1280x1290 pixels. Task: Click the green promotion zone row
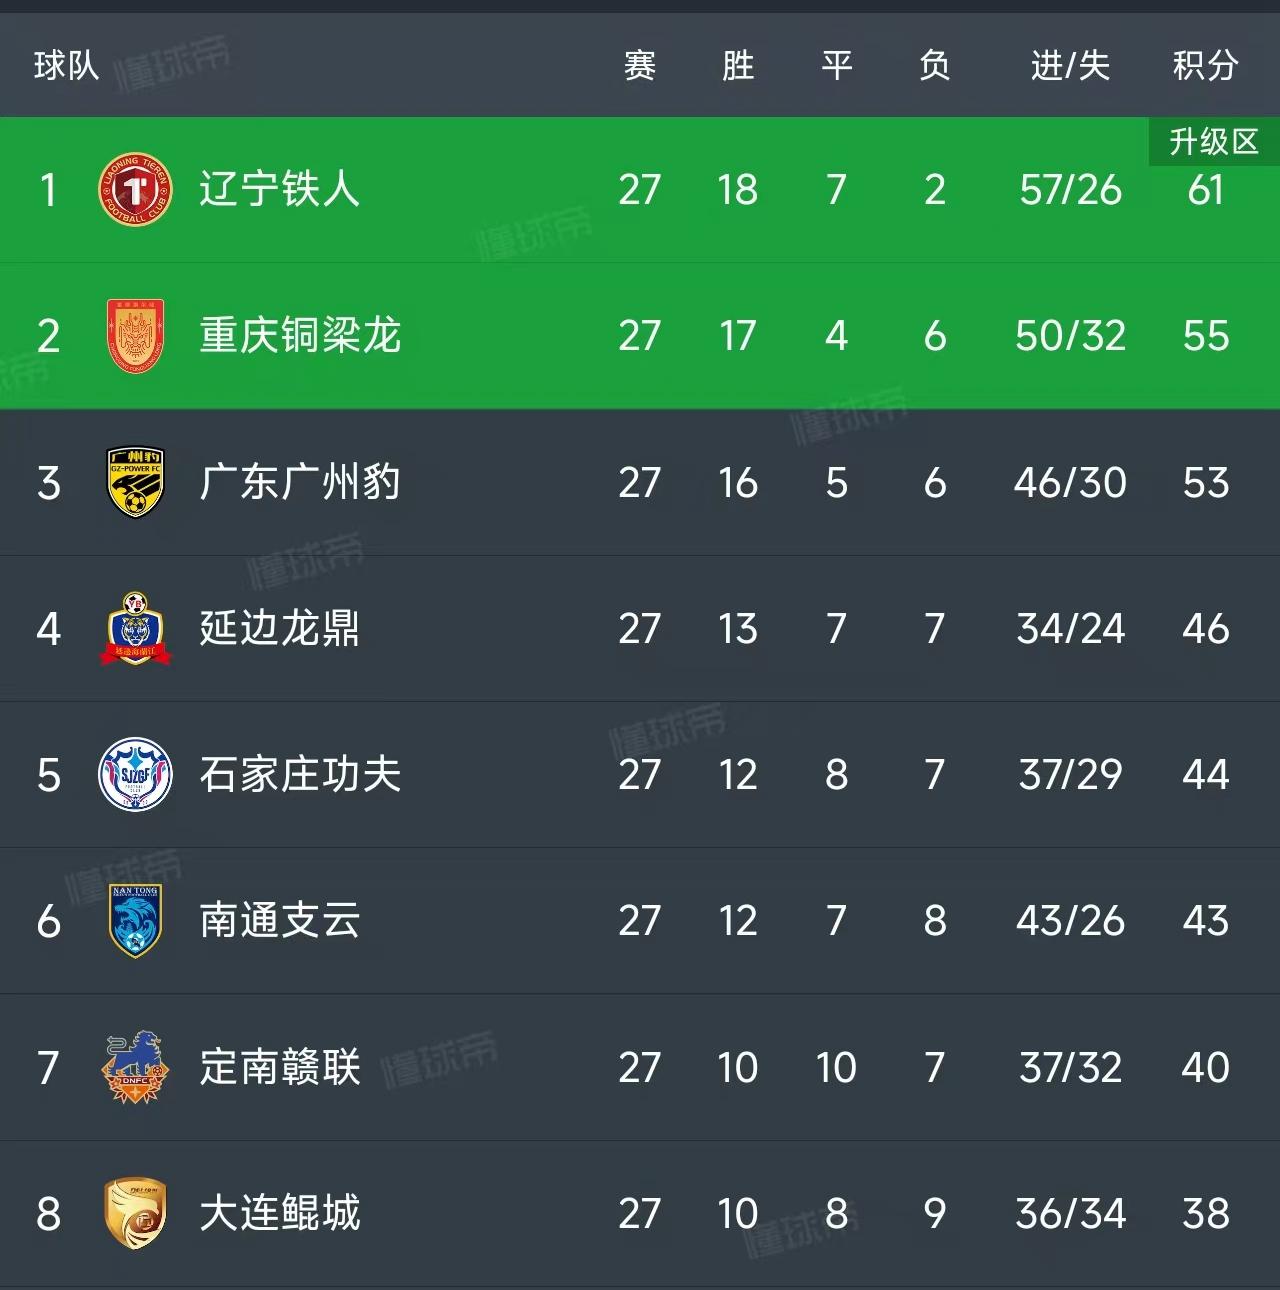[x=640, y=190]
